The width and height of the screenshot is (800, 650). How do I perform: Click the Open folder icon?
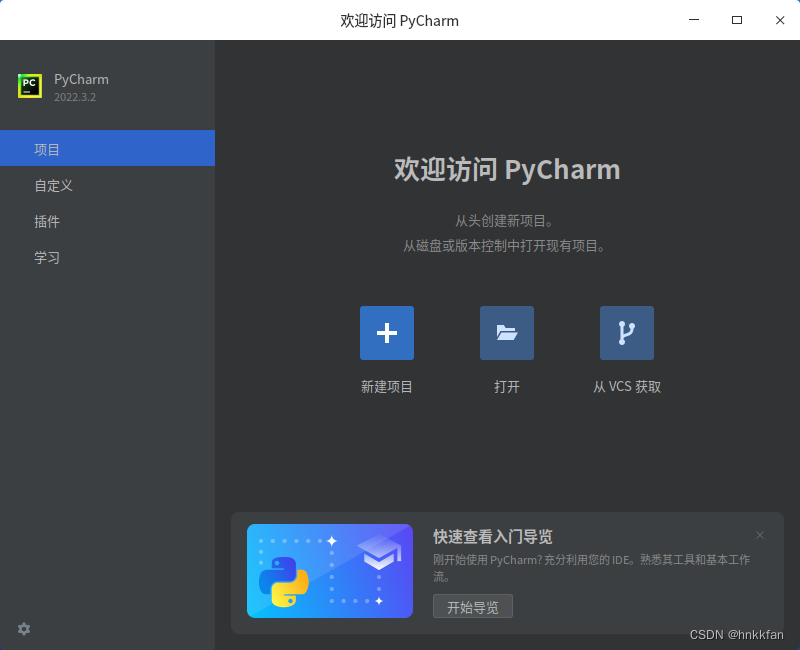[507, 333]
